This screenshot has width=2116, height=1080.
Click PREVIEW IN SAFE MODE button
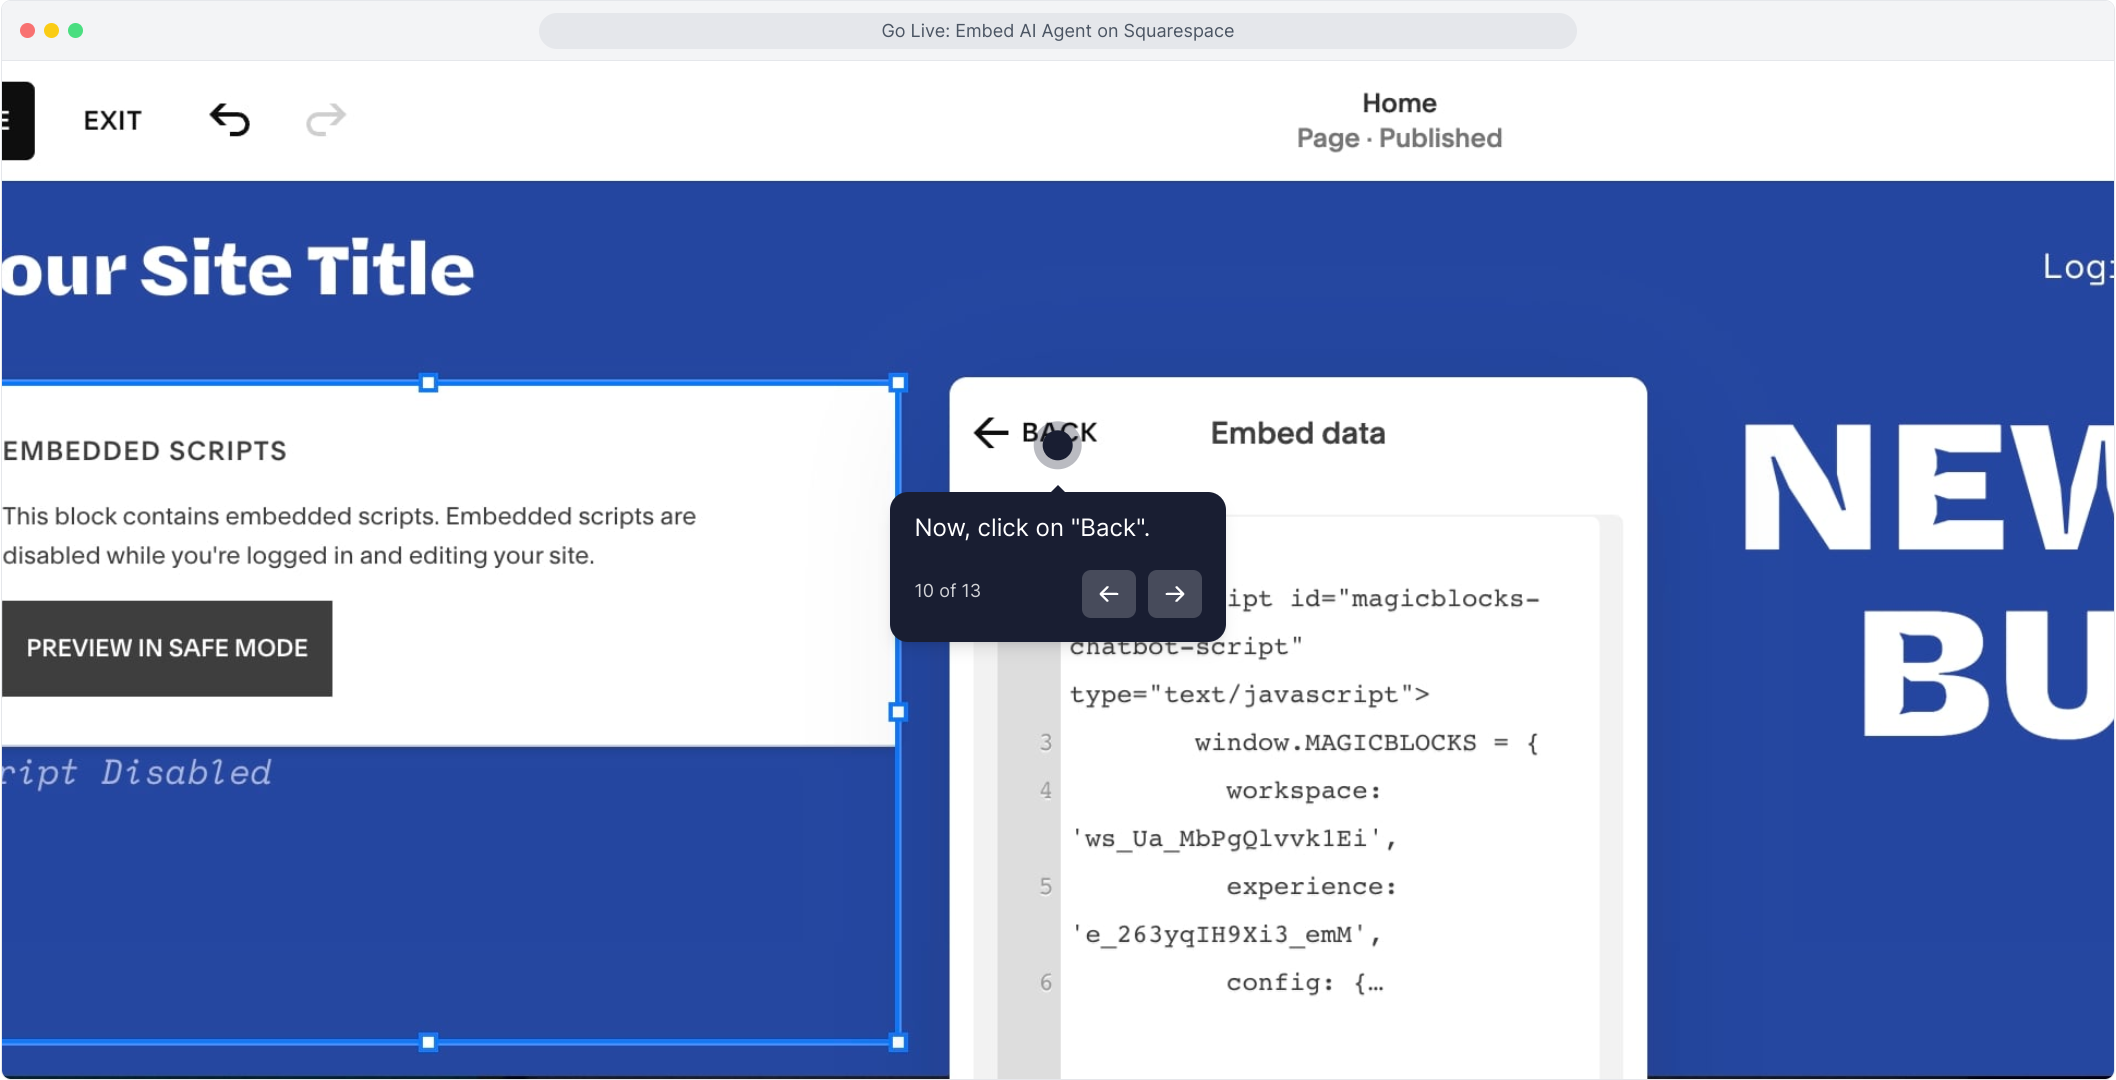tap(167, 648)
